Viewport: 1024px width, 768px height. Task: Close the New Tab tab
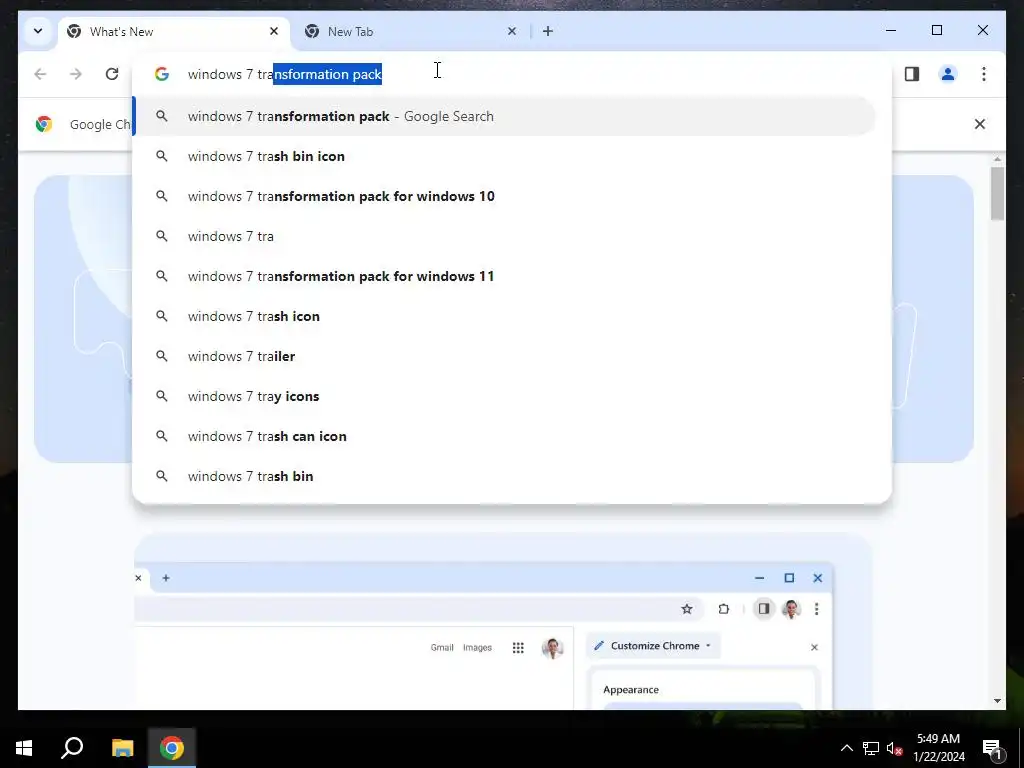pos(511,31)
